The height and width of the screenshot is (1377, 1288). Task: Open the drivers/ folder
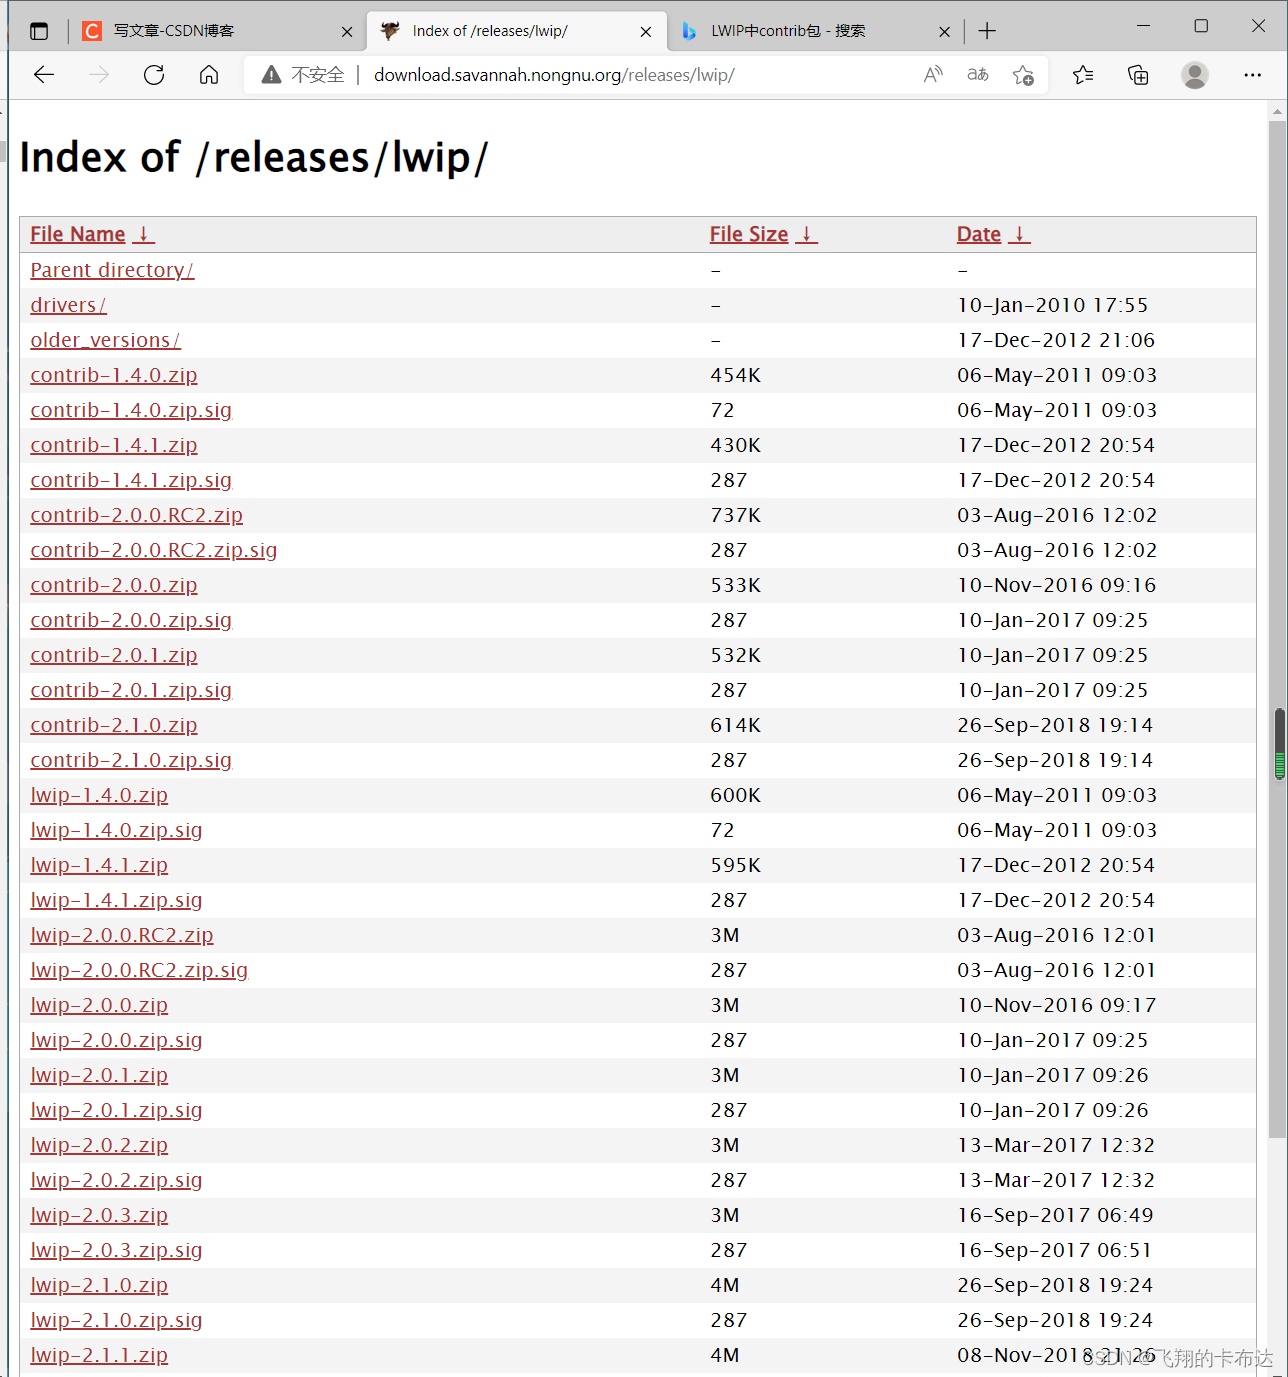tap(68, 305)
